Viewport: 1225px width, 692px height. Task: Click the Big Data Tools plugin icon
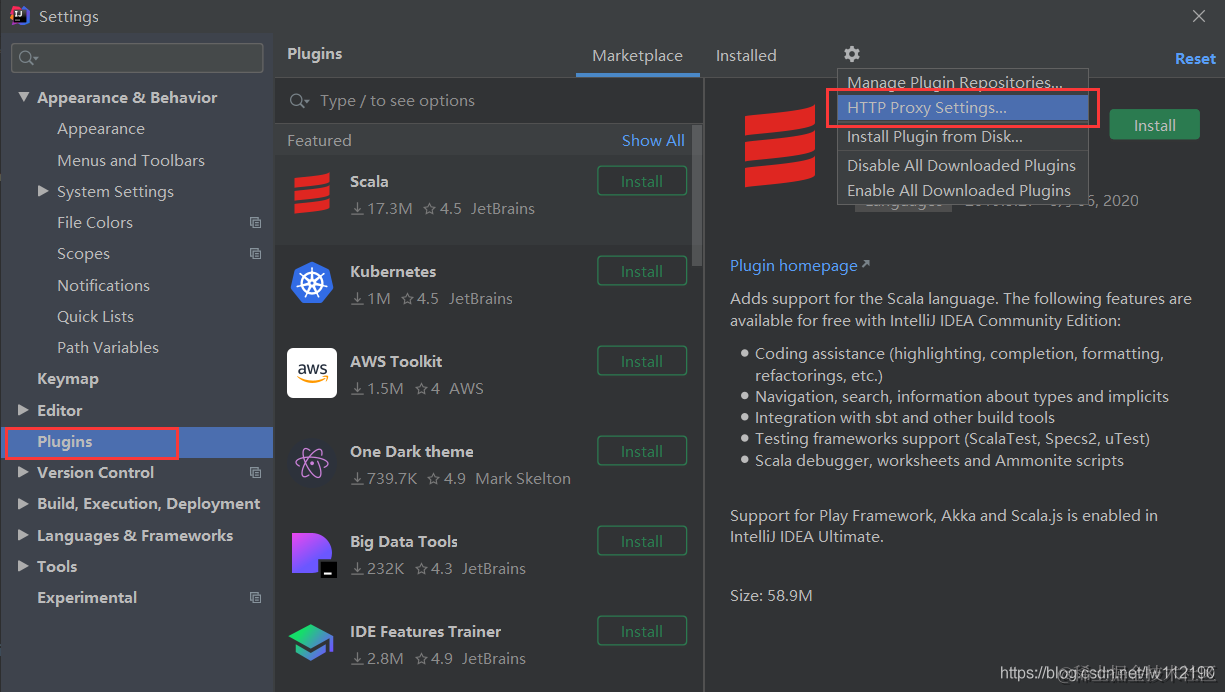tap(314, 555)
